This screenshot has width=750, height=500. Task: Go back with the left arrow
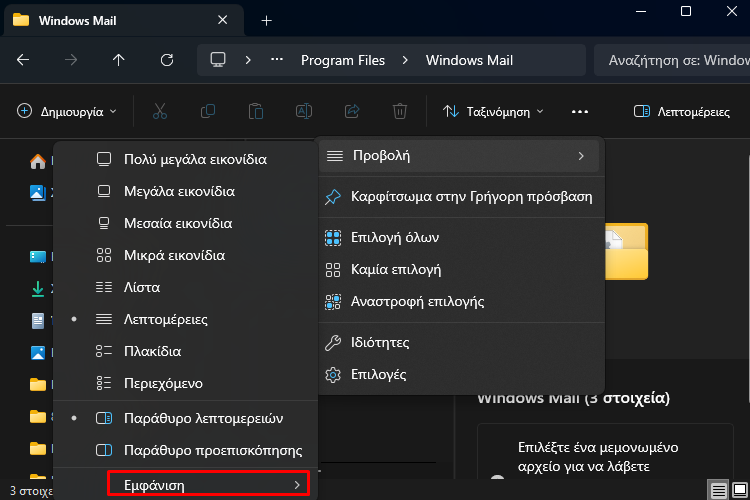pyautogui.click(x=23, y=60)
